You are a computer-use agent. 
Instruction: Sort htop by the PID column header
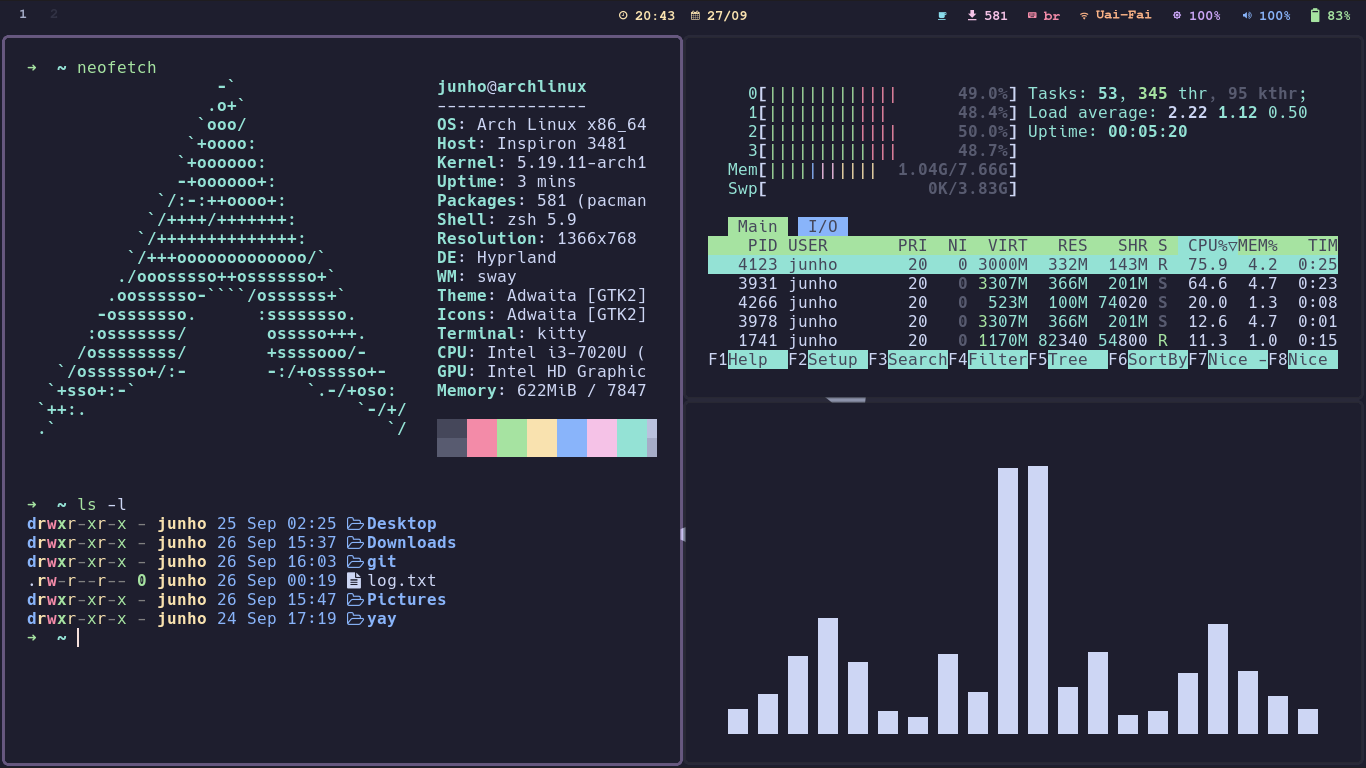(x=763, y=246)
